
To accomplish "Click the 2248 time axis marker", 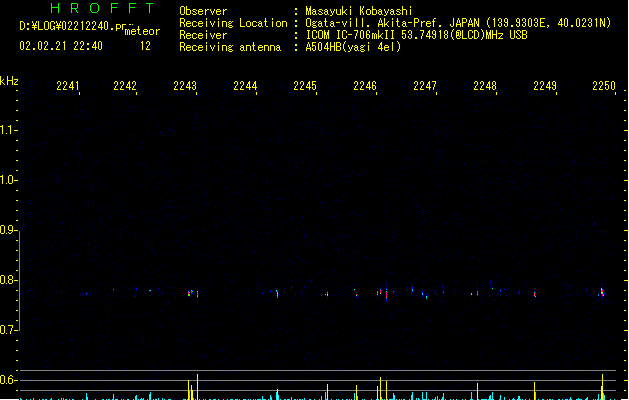I will pyautogui.click(x=485, y=85).
